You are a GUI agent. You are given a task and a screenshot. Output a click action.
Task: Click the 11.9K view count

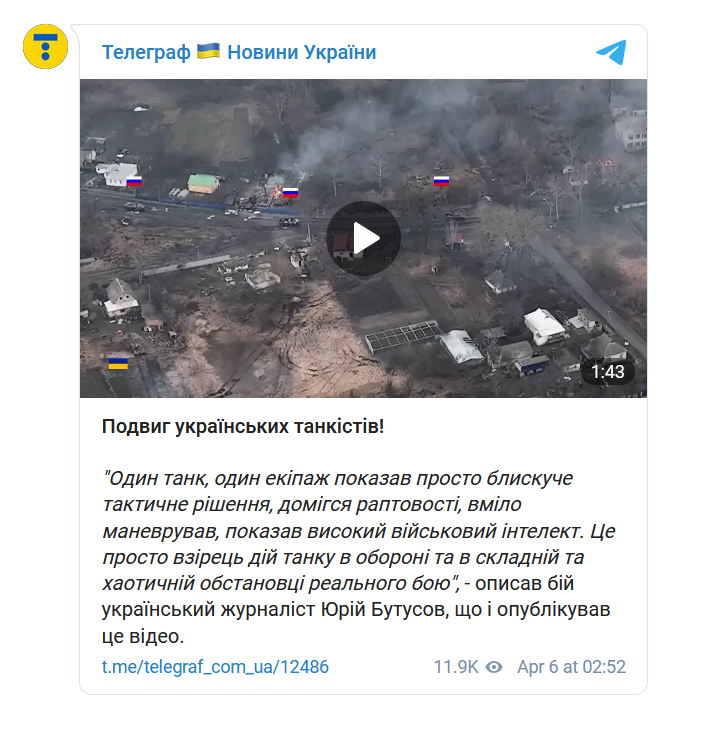(x=456, y=667)
